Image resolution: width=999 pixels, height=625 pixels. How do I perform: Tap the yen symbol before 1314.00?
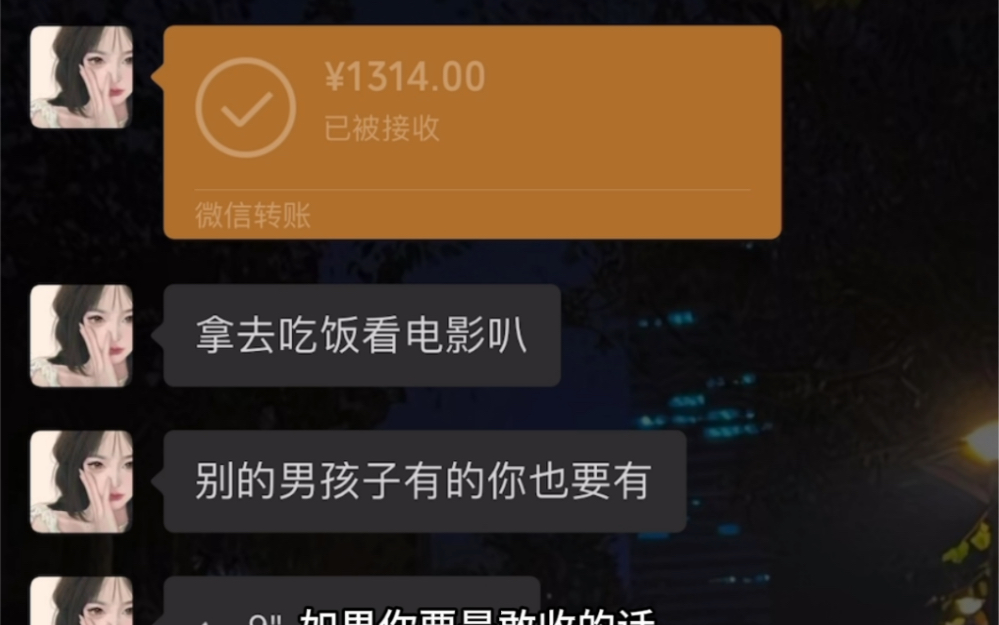tap(334, 76)
